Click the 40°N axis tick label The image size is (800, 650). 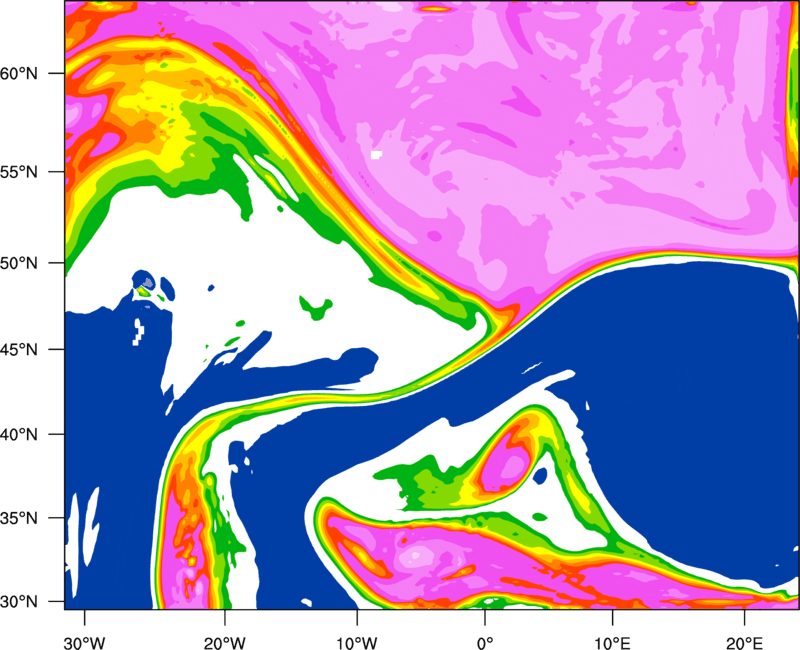[x=19, y=435]
